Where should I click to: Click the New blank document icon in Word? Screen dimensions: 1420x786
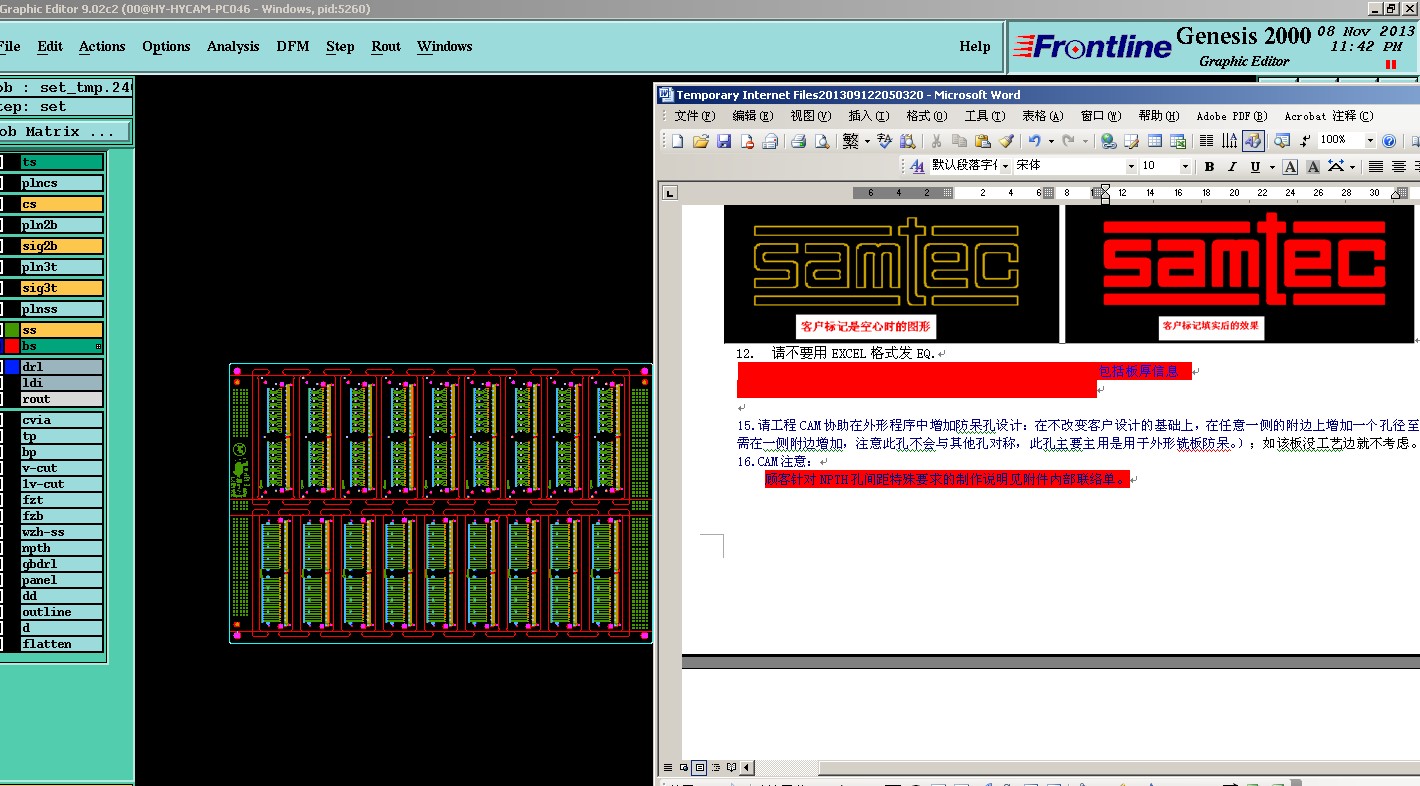tap(677, 141)
